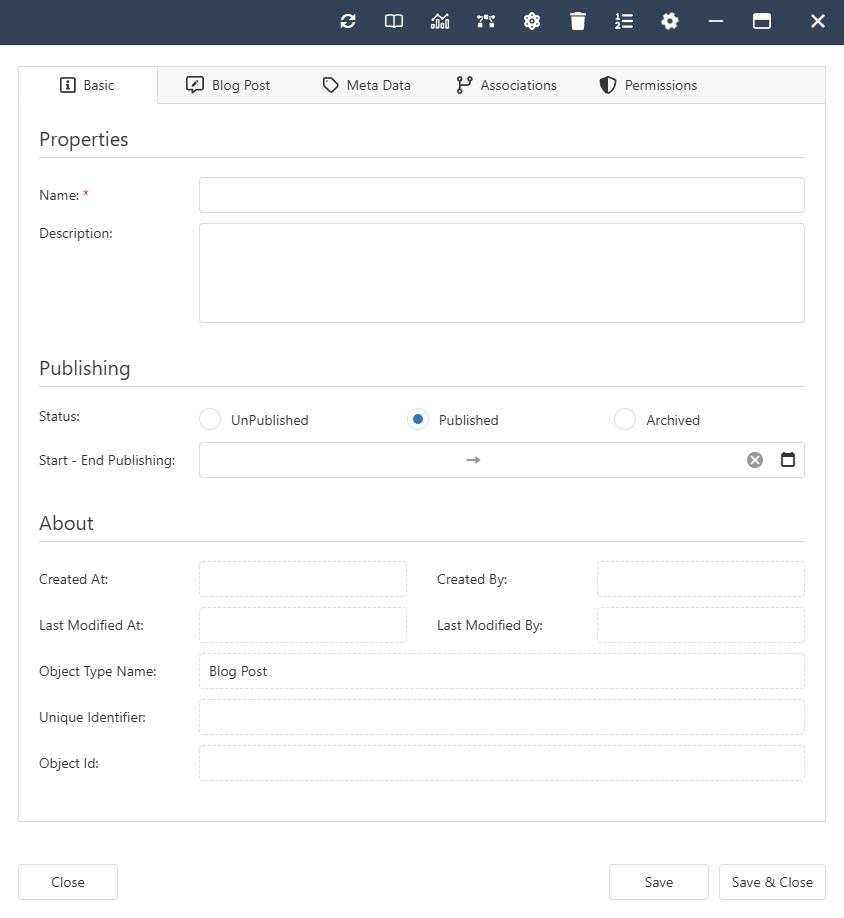Select the Published status radio button
Viewport: 844px width, 918px height.
click(418, 420)
